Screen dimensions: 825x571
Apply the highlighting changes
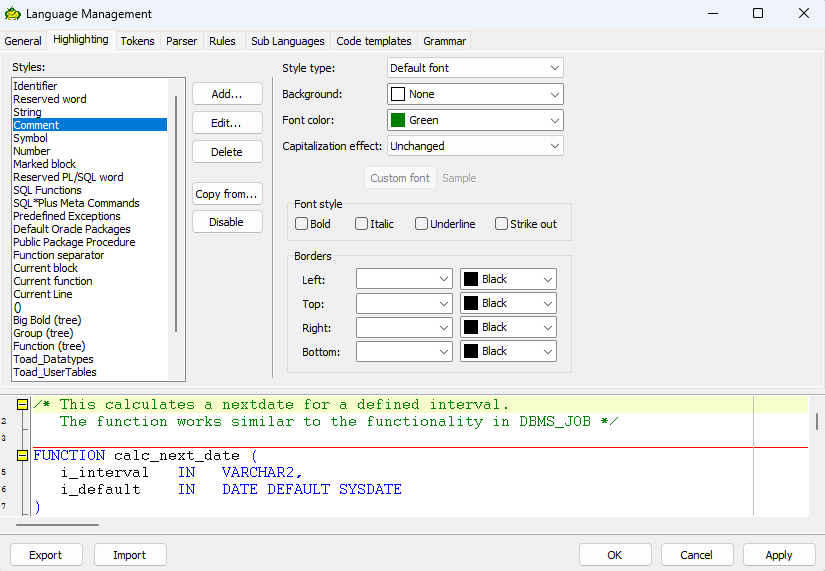(x=779, y=555)
